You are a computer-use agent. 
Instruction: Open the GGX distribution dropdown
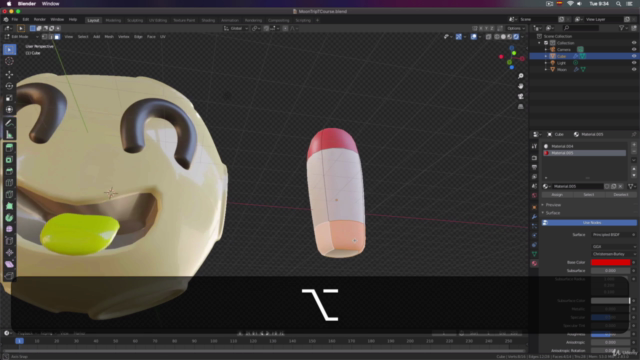(x=614, y=247)
